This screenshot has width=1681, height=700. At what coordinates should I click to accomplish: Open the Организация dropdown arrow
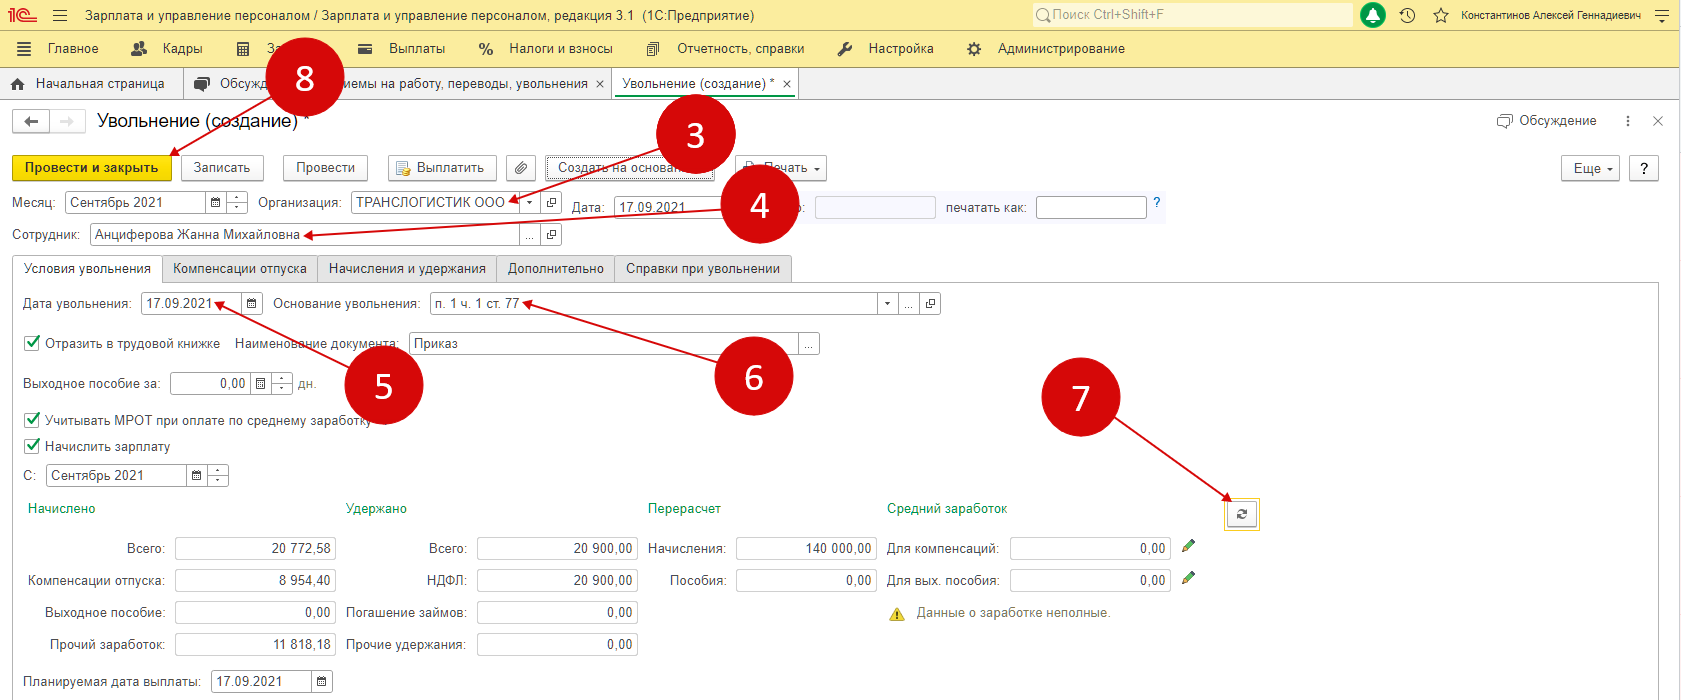click(530, 203)
